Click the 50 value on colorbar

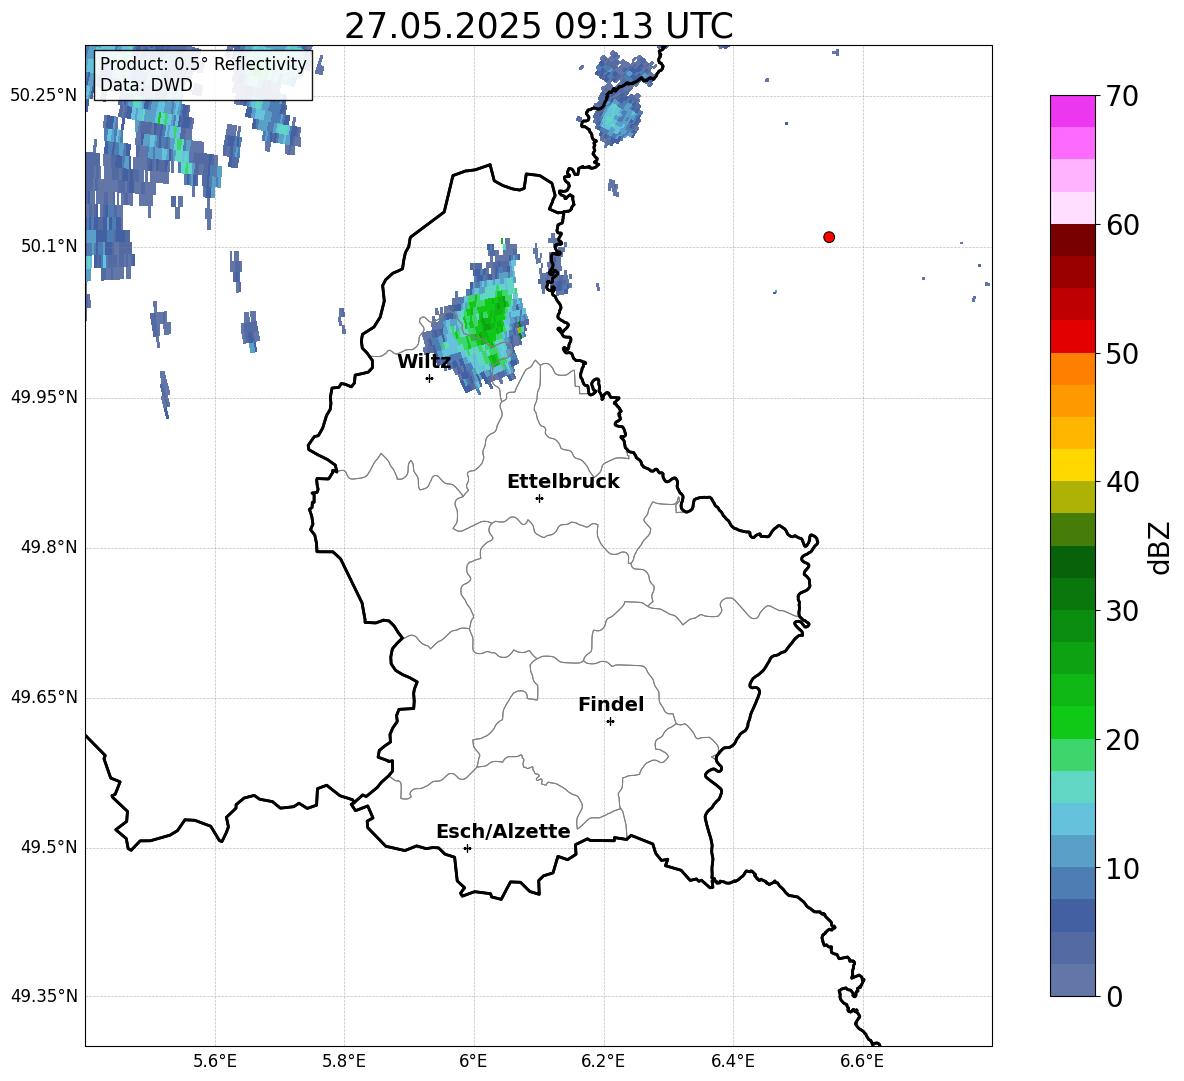pos(1123,354)
